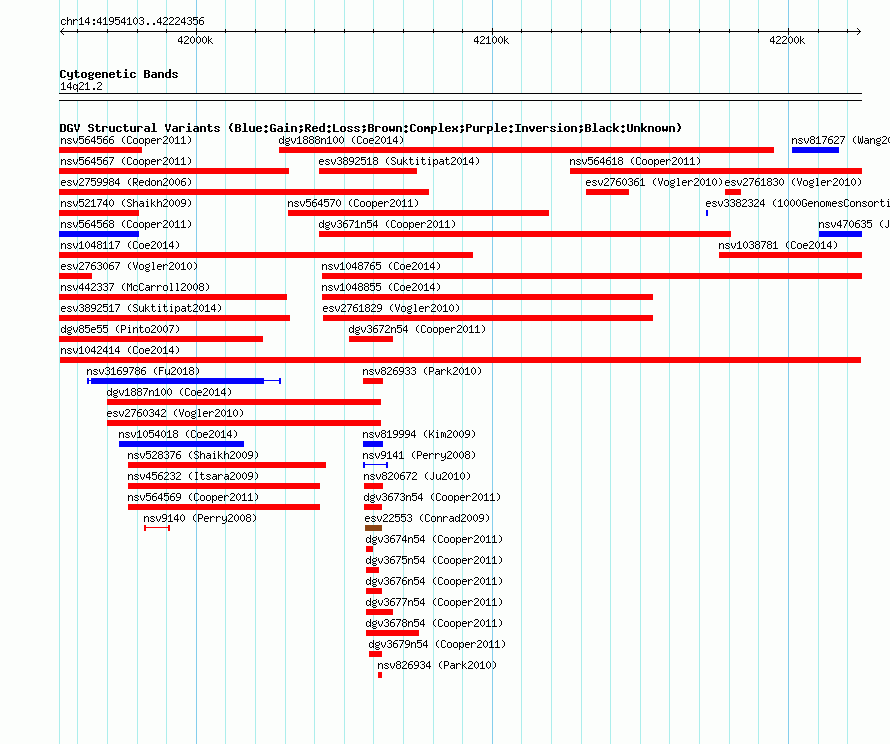Click the brown bar under esv22553 (Conrad2009)
The image size is (890, 744).
point(373,528)
